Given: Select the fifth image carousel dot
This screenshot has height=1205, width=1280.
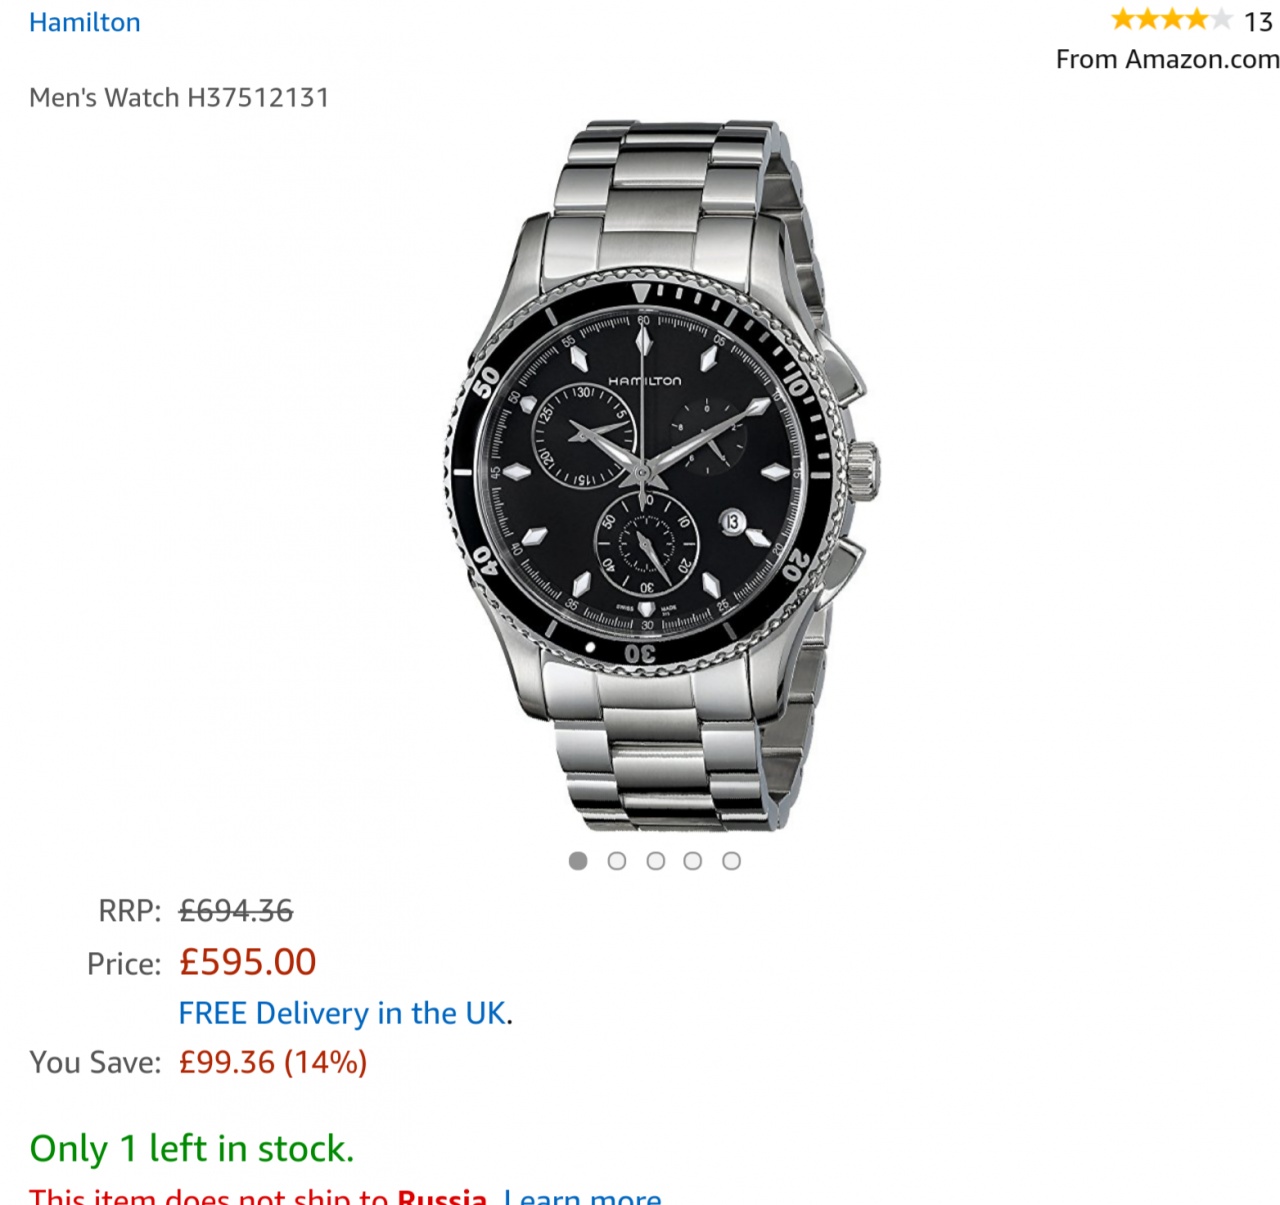Looking at the screenshot, I should pyautogui.click(x=732, y=861).
